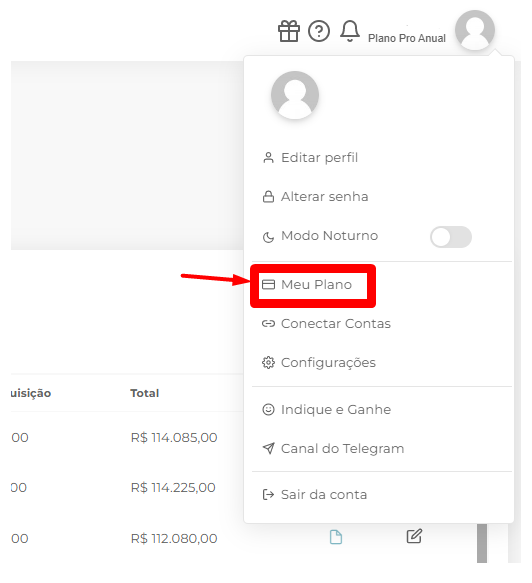Viewport: 532px width, 583px height.
Task: Open the notifications bell
Action: pos(349,31)
